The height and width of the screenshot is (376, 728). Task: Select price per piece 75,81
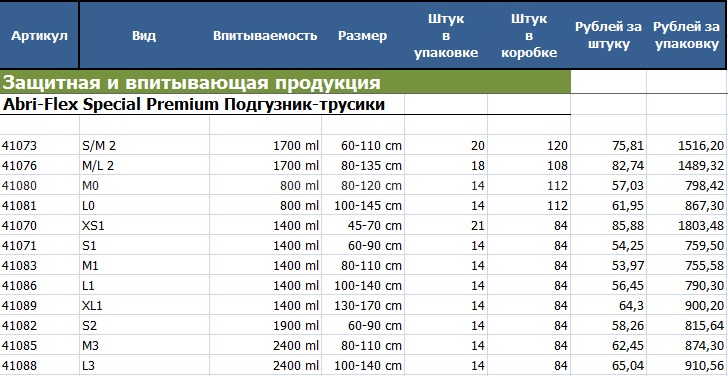[x=608, y=146]
